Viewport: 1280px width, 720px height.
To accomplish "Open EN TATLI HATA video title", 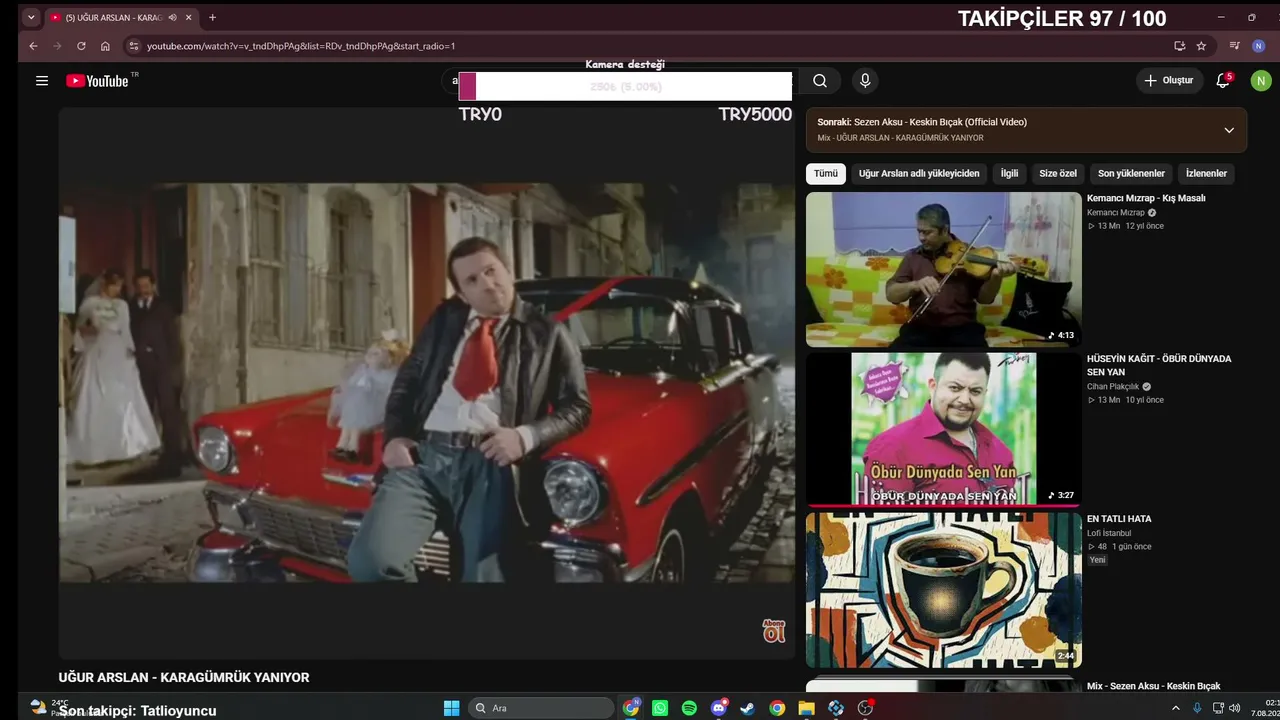I will 1119,519.
